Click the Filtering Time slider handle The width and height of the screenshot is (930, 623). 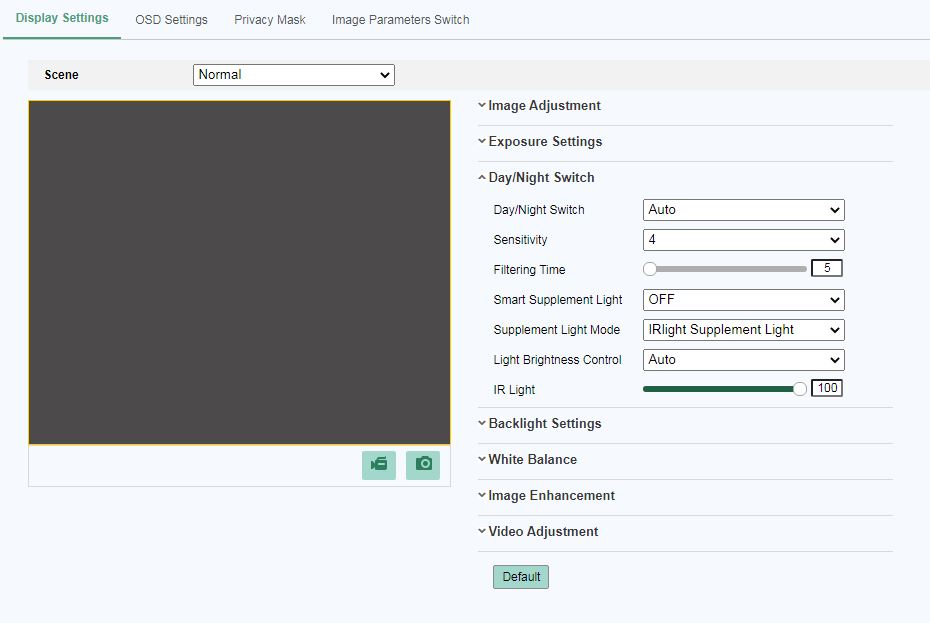click(650, 269)
